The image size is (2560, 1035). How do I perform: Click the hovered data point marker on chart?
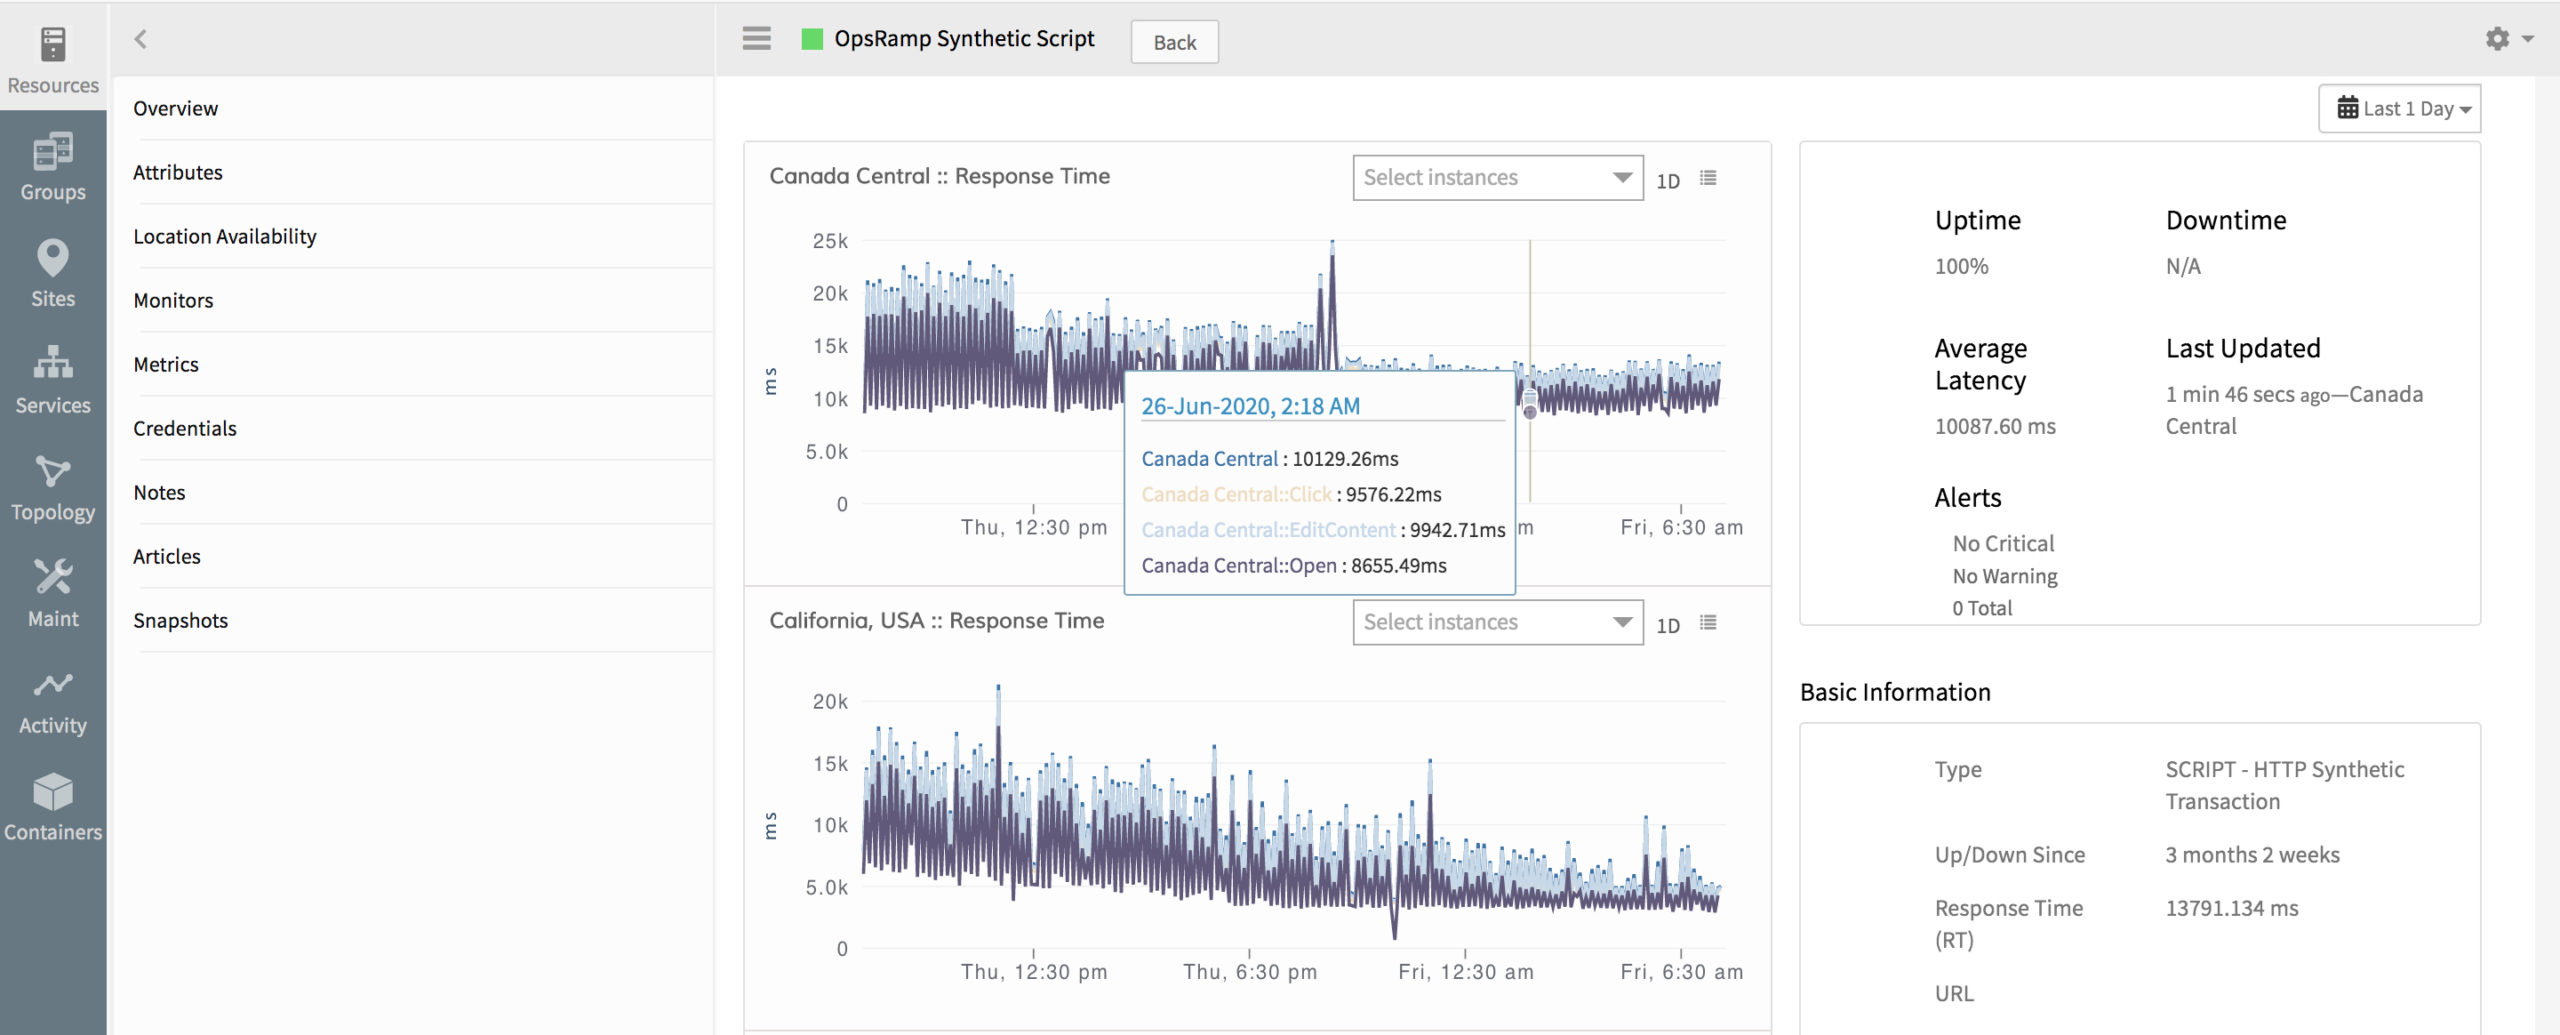coord(1530,410)
